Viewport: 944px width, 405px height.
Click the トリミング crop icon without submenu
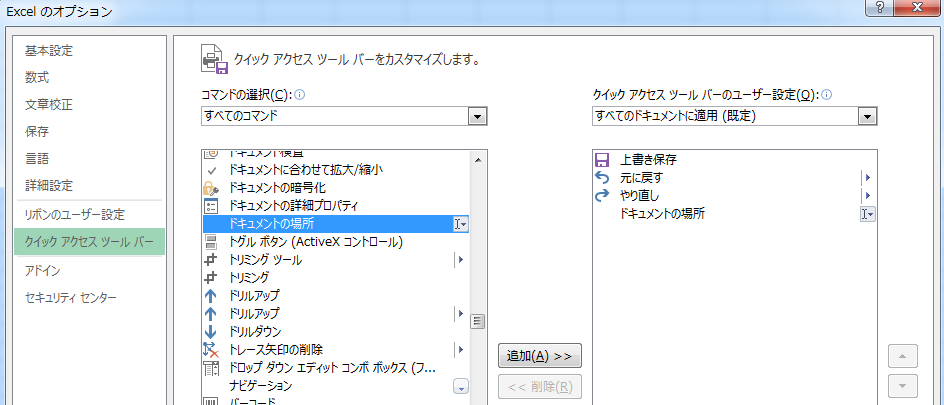point(211,277)
